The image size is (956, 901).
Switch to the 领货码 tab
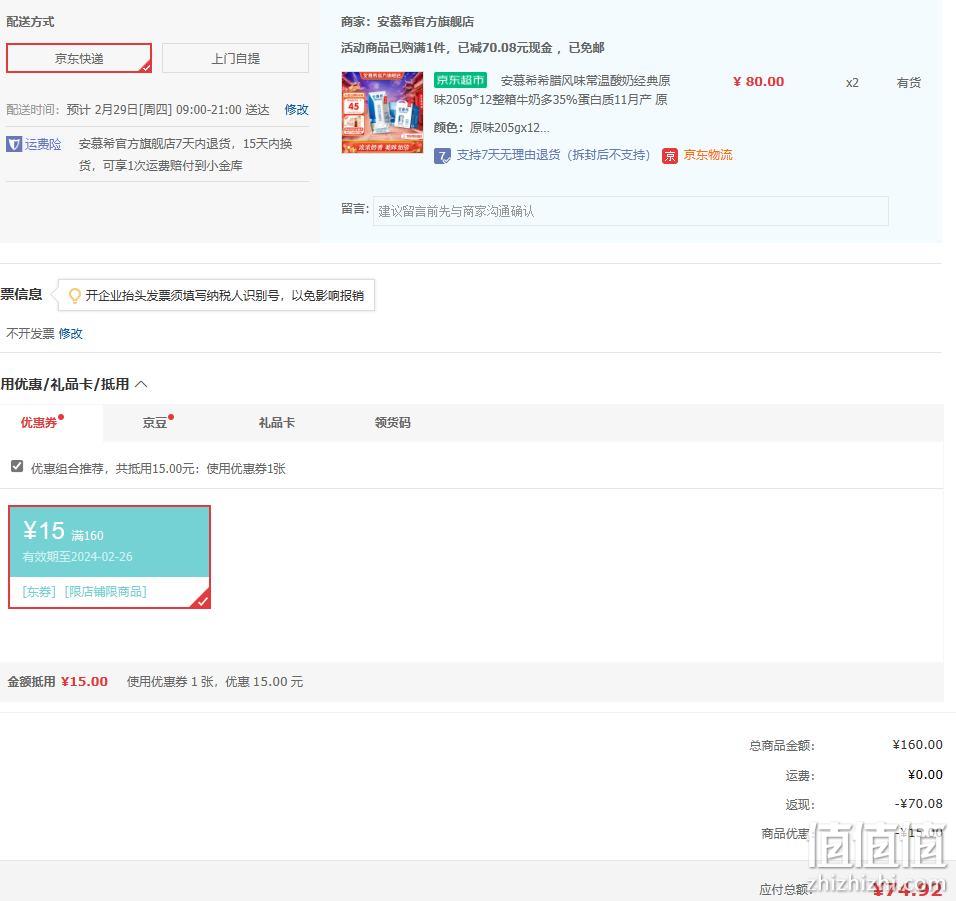point(393,422)
